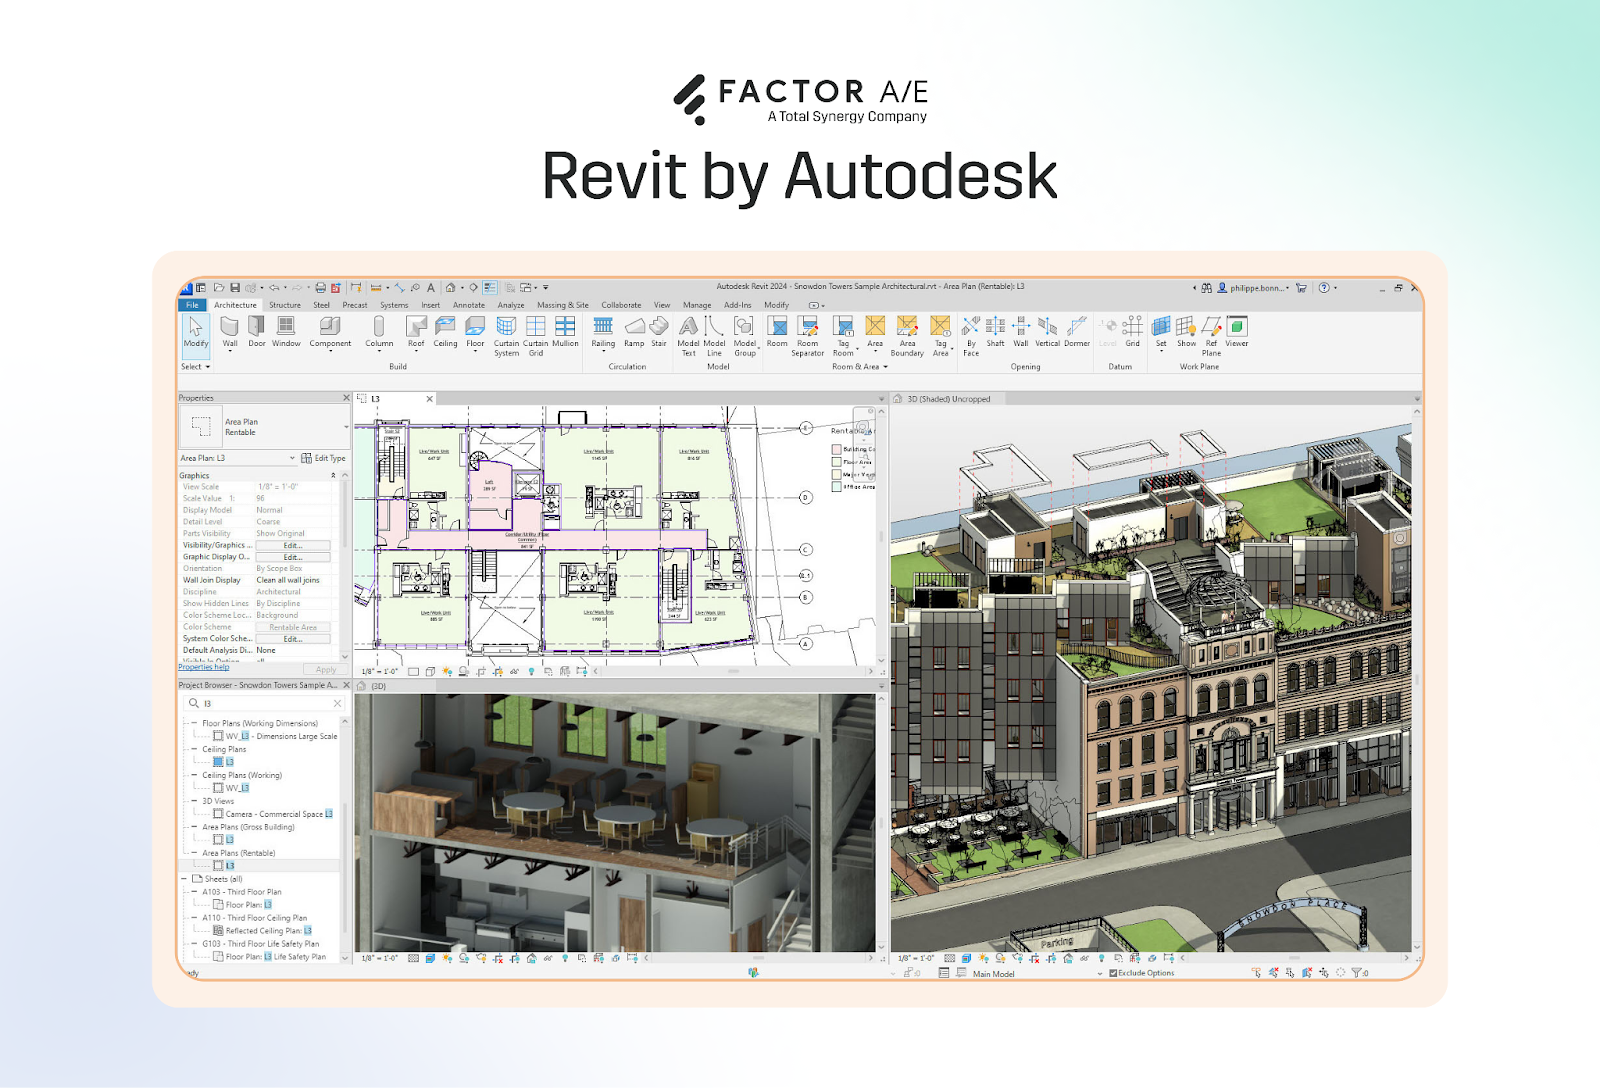Image resolution: width=1600 pixels, height=1088 pixels.
Task: Click the Edit Type button in Properties
Action: click(x=329, y=458)
